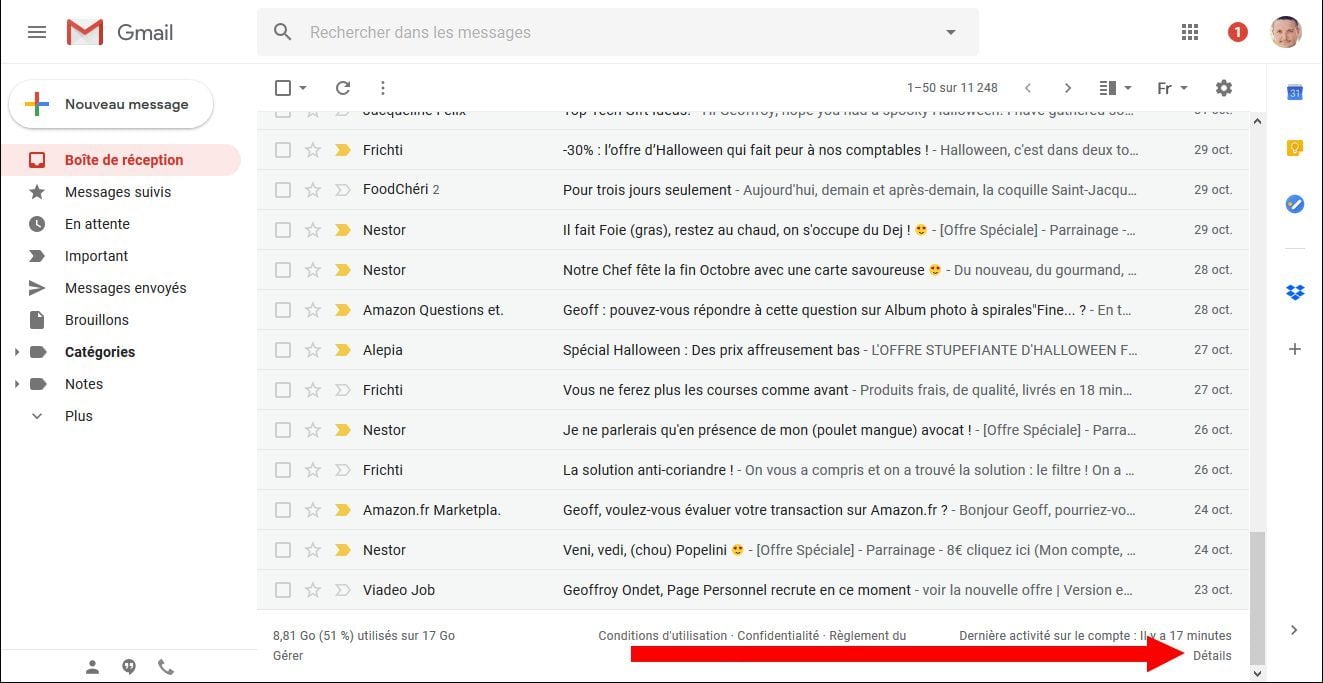Open the Contacts icon below the sidebar
1323x683 pixels.
click(93, 667)
